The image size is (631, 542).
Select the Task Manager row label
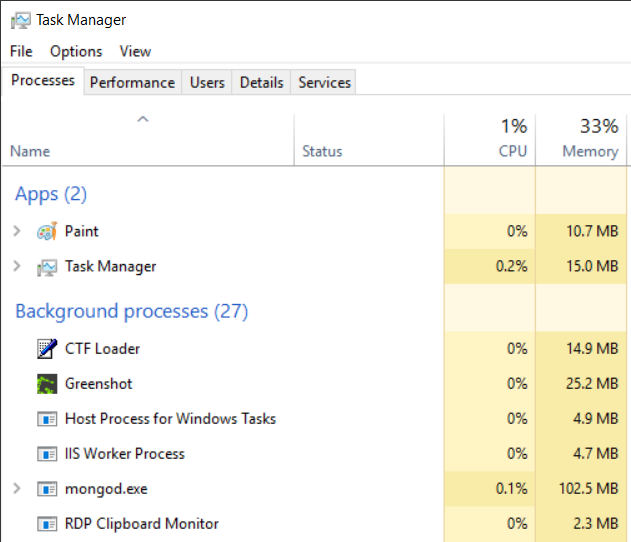click(111, 266)
